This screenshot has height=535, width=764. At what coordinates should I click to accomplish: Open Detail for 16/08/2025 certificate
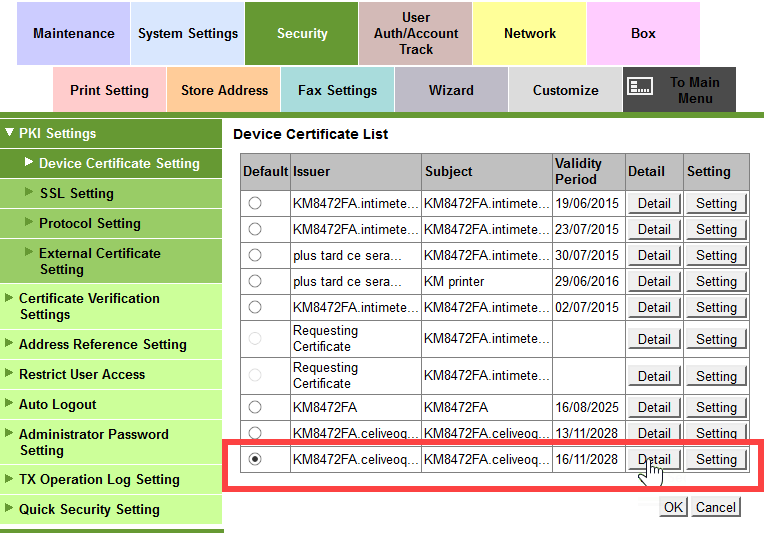point(654,407)
